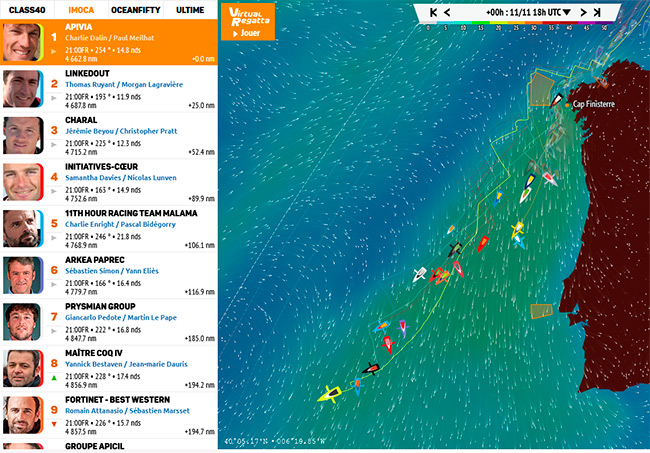Click Sébastien Simon's skipper photo

[22, 273]
